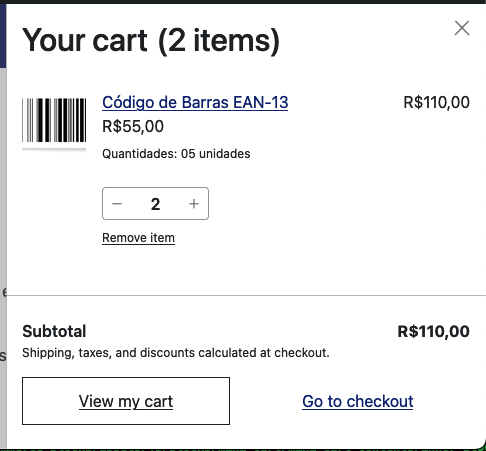Select the barcode product thumbnail
This screenshot has width=486, height=451.
pos(54,122)
